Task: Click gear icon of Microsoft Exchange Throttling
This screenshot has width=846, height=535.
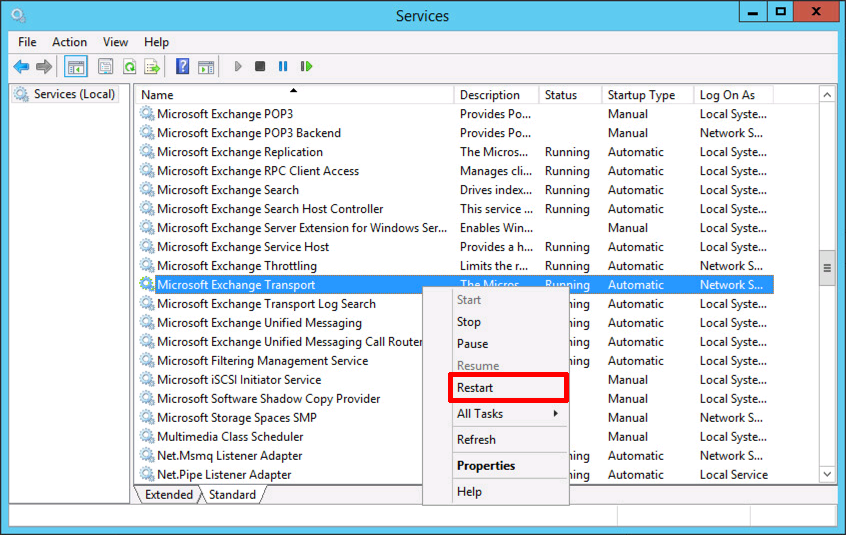Action: click(x=146, y=265)
